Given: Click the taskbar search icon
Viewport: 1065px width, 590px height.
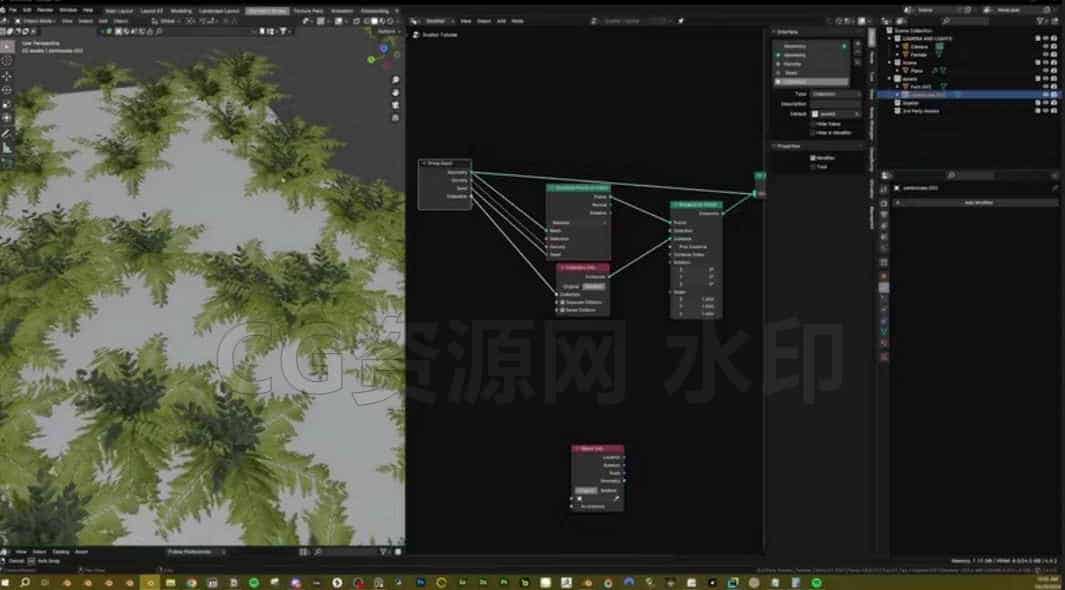Looking at the screenshot, I should pos(25,583).
